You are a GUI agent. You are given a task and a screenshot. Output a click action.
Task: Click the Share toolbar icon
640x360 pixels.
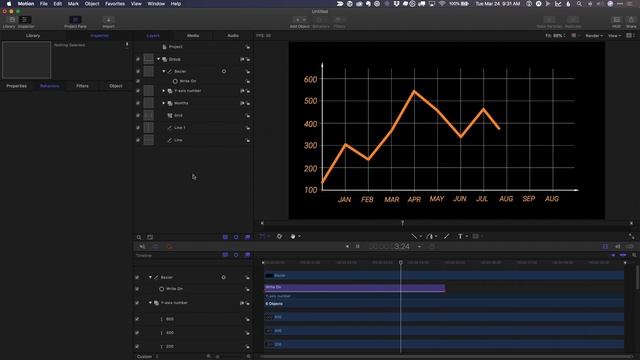tap(631, 20)
